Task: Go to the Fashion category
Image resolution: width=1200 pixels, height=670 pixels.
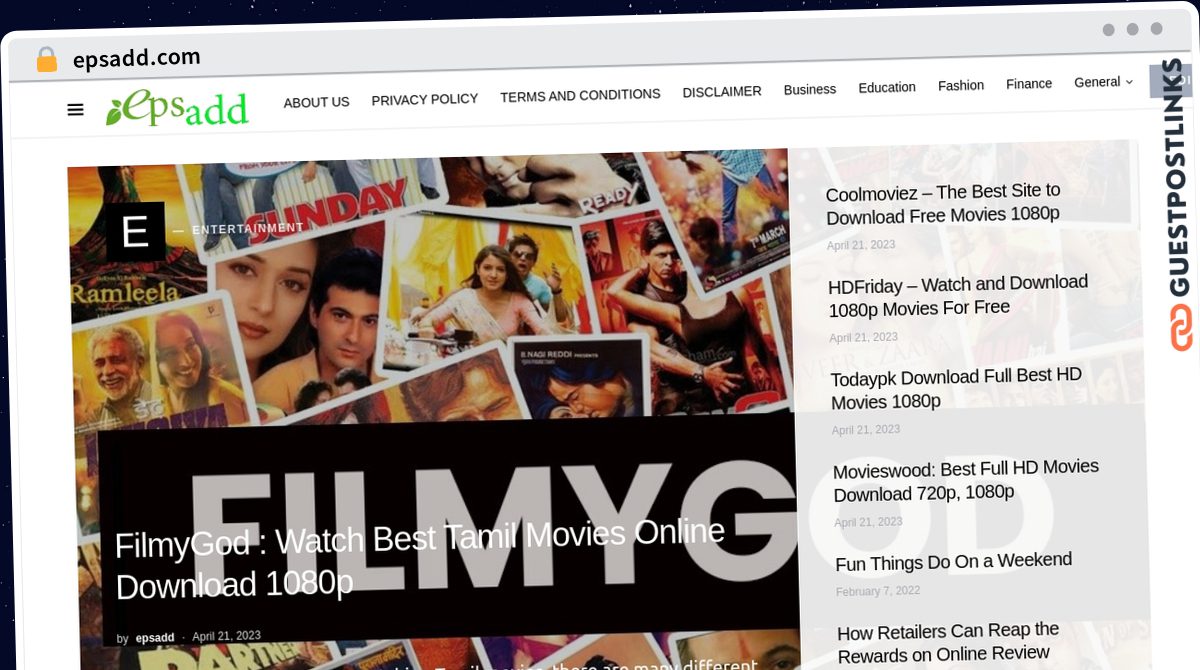Action: [961, 85]
